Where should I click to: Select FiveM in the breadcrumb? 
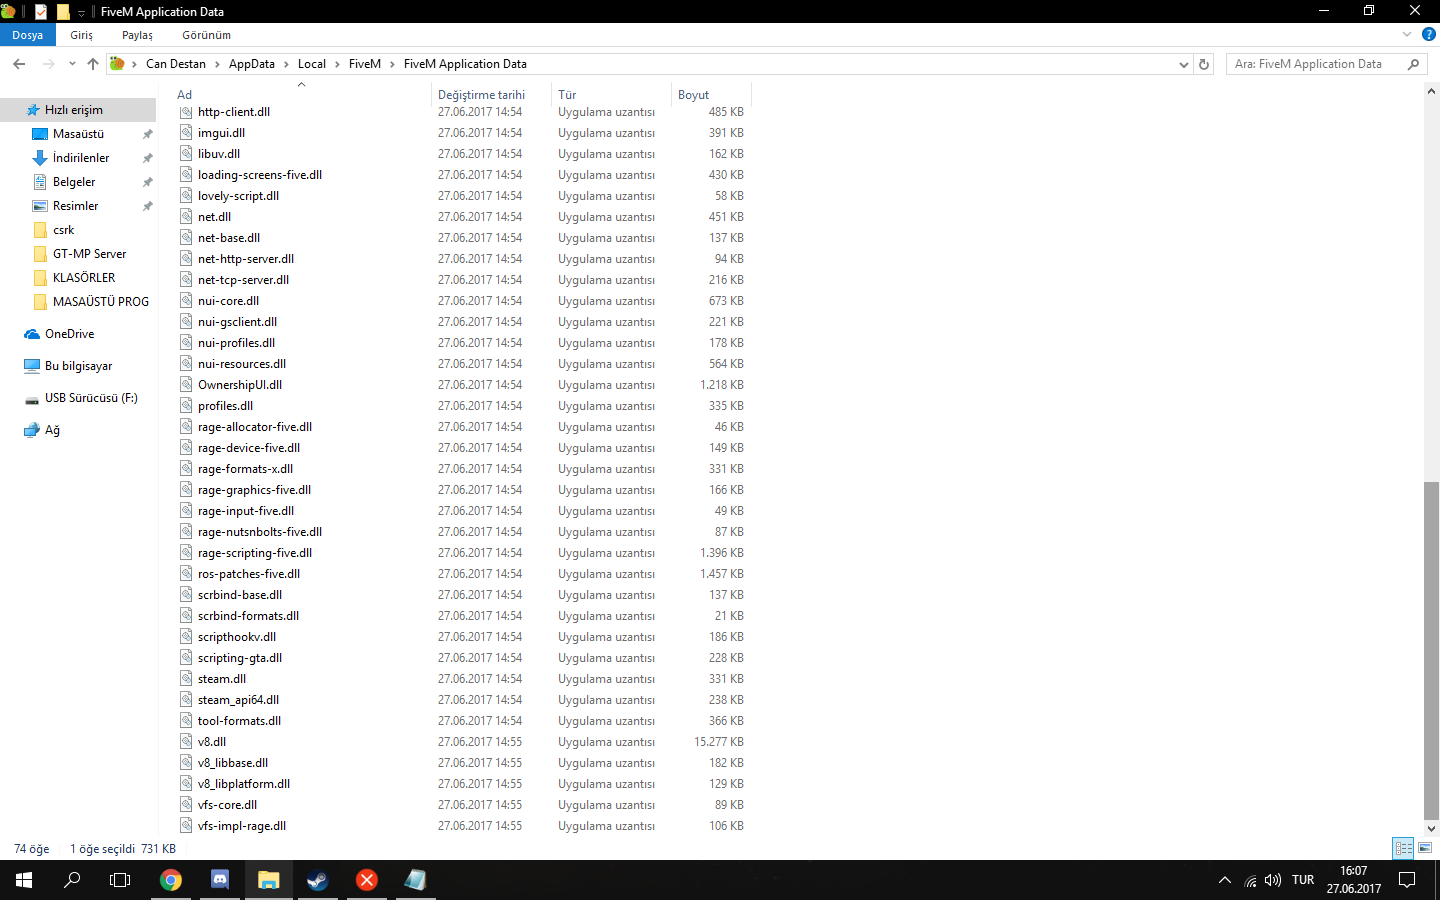click(365, 64)
